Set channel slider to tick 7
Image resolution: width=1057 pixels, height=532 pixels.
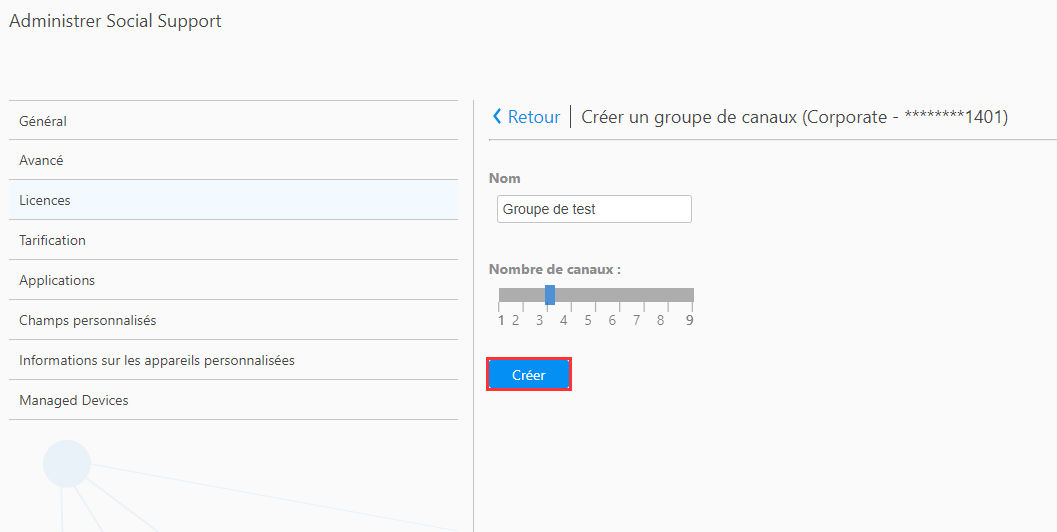[x=644, y=295]
